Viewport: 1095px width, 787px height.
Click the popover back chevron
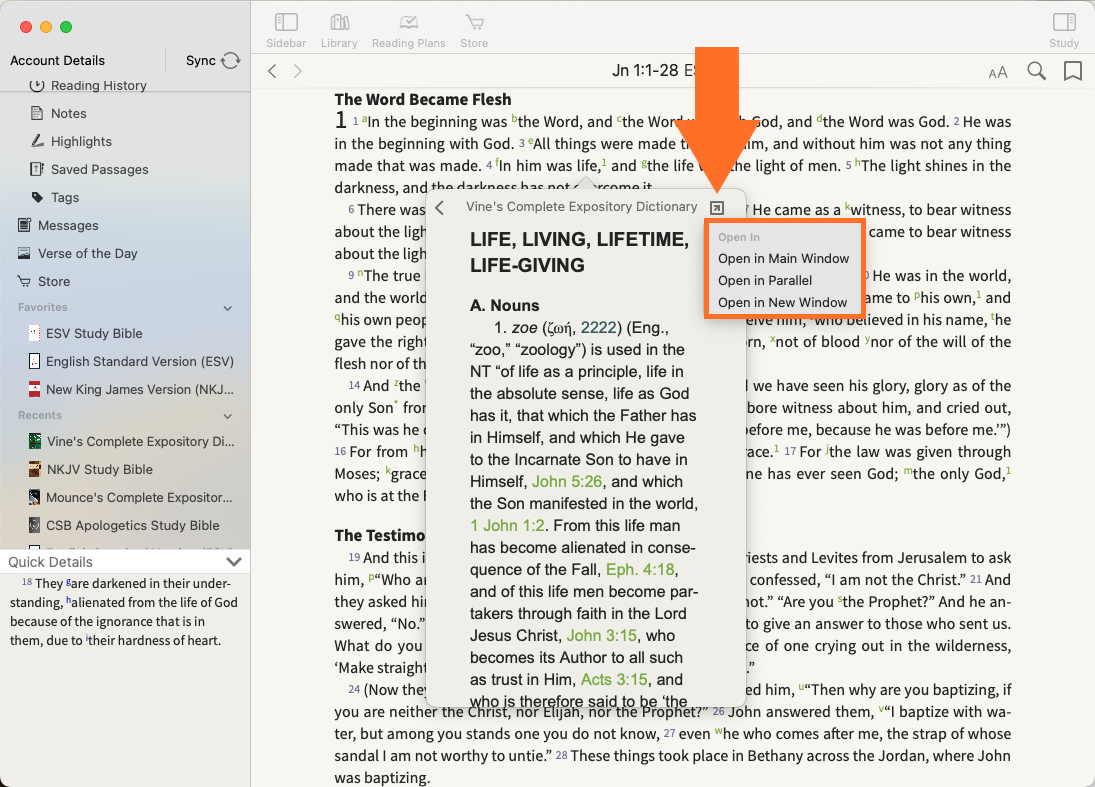coord(439,207)
